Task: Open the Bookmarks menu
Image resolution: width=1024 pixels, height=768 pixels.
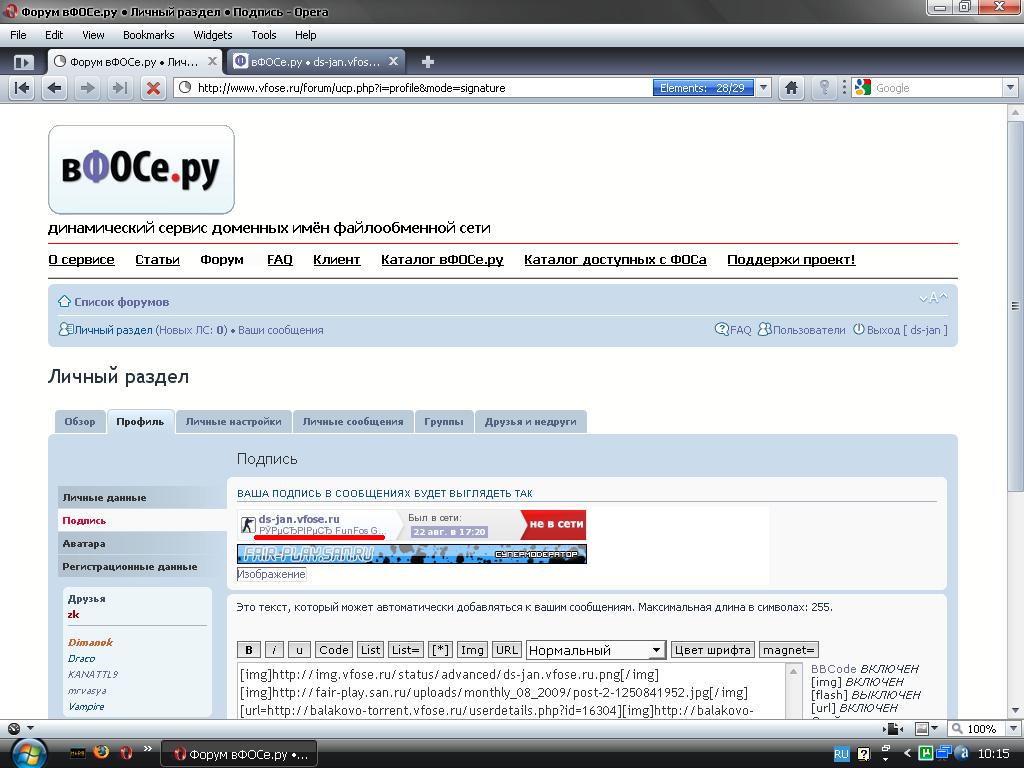Action: click(x=148, y=35)
